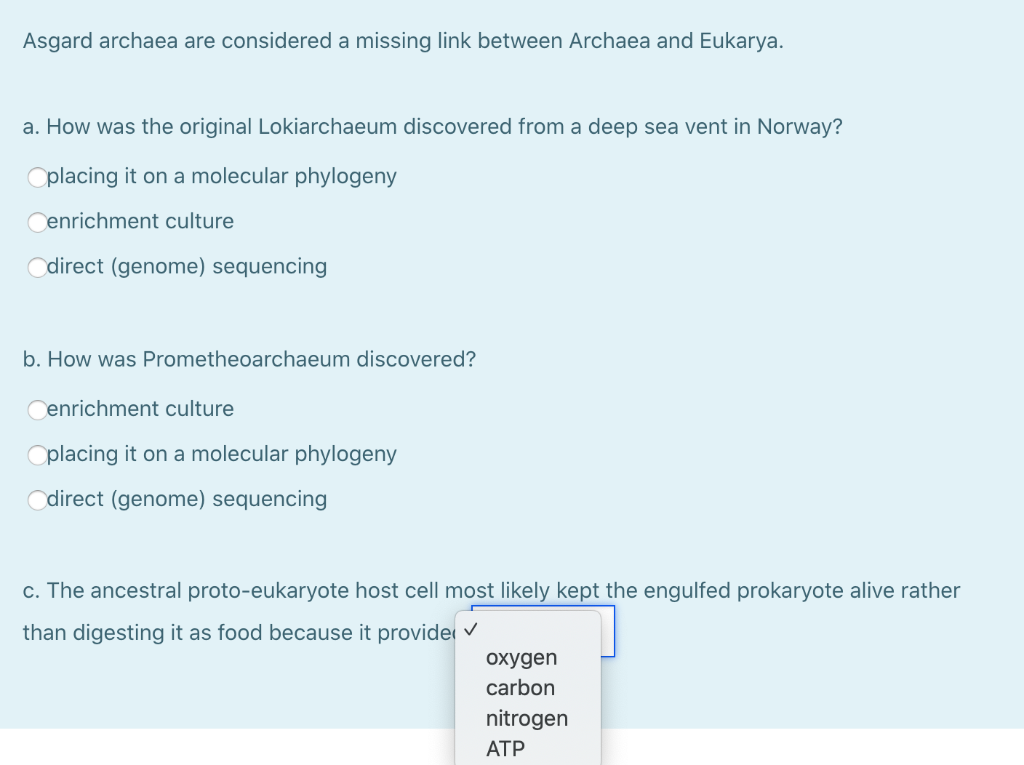
Task: Click the Asgard archaea introductory statement
Action: 403,41
